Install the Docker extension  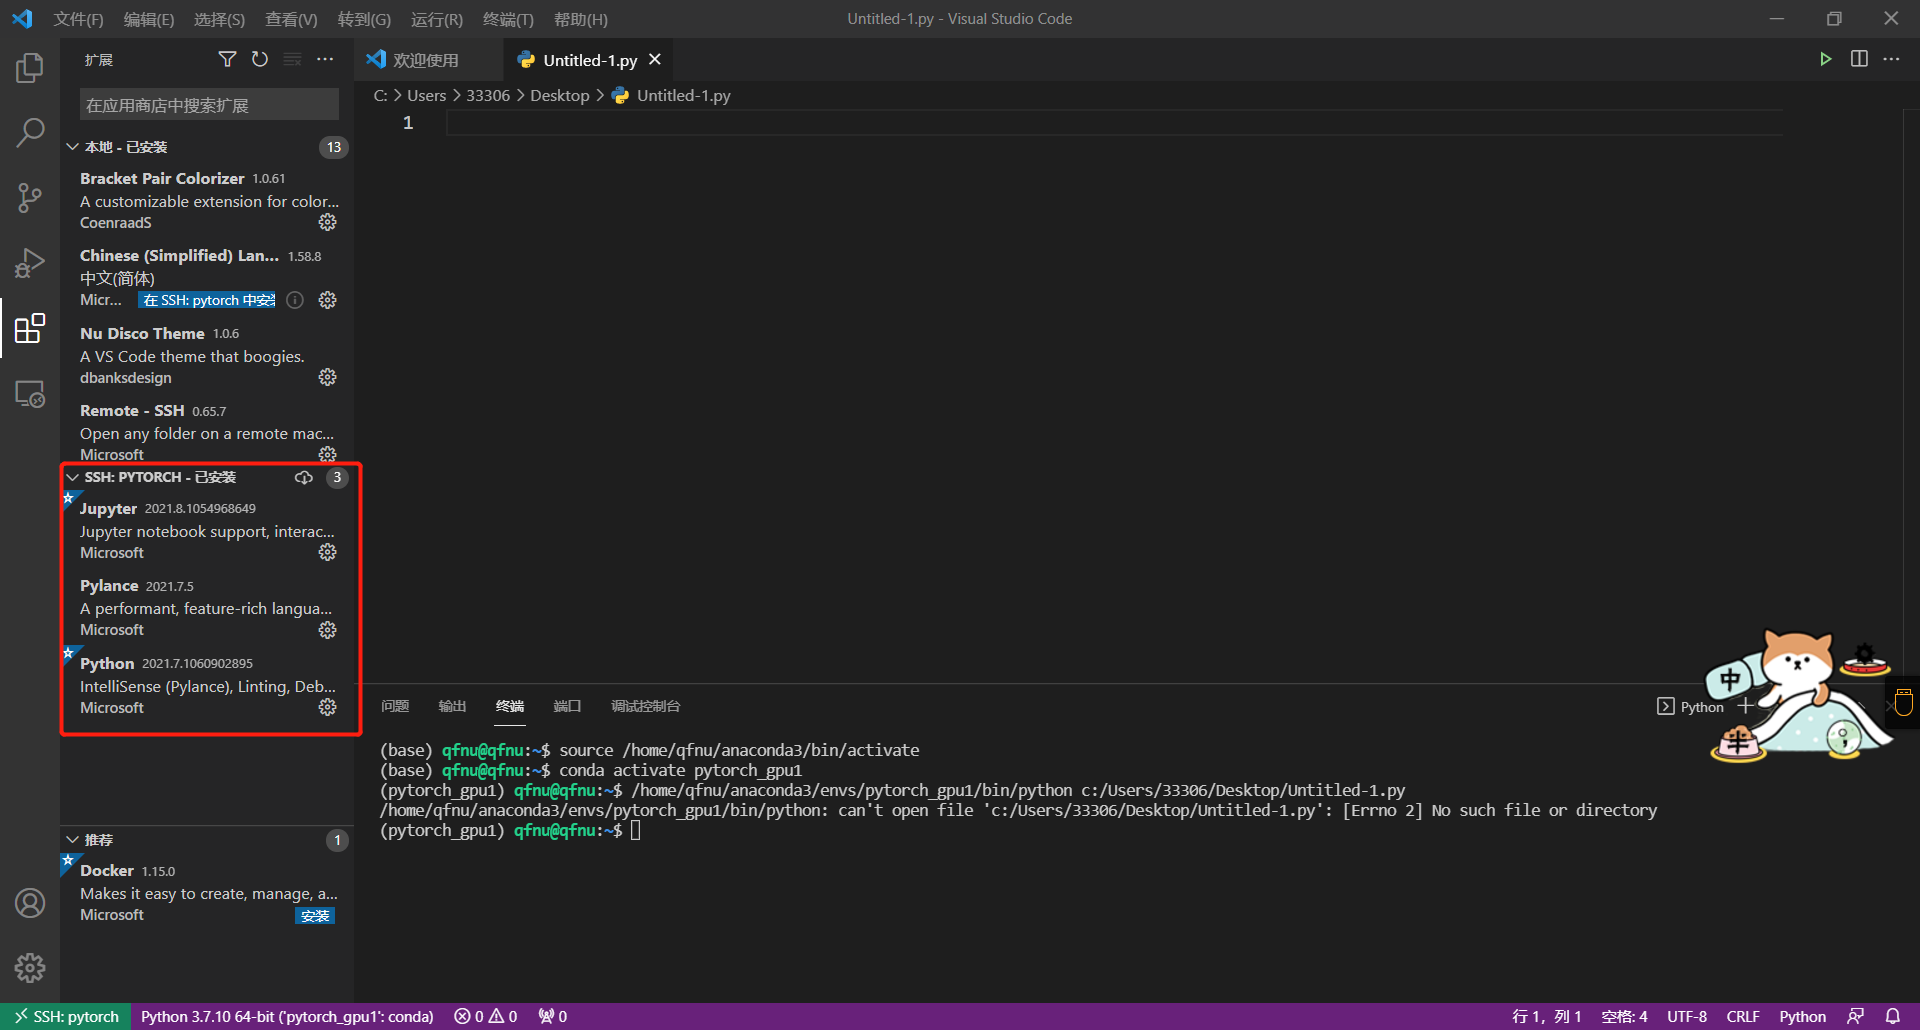(x=315, y=916)
